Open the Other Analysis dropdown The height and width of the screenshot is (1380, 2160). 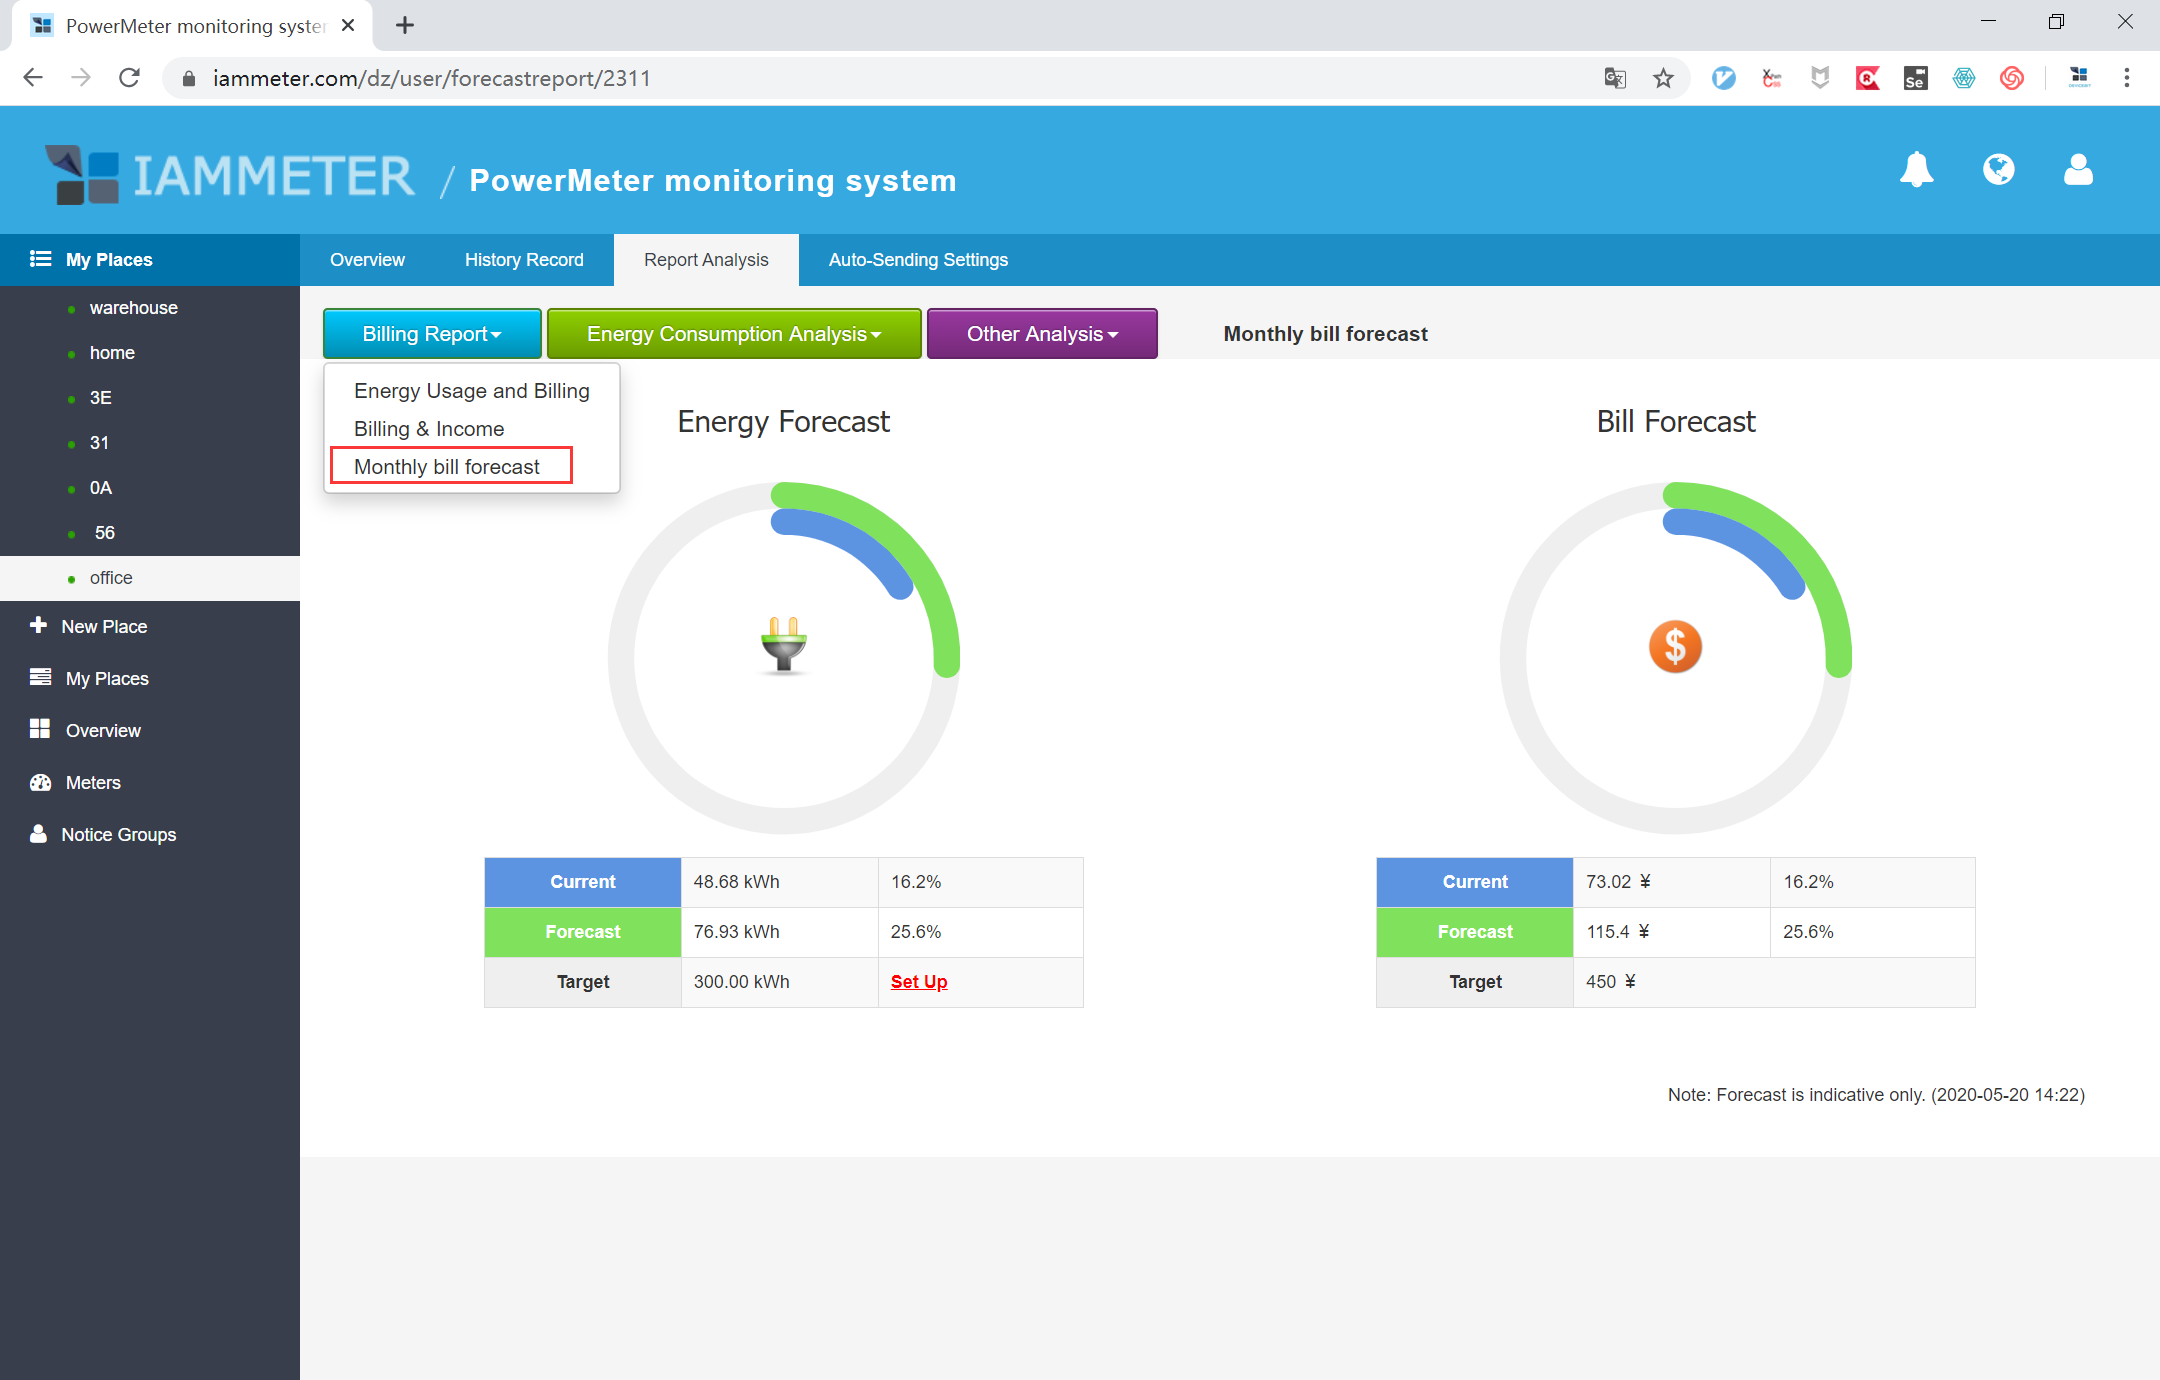[1041, 334]
